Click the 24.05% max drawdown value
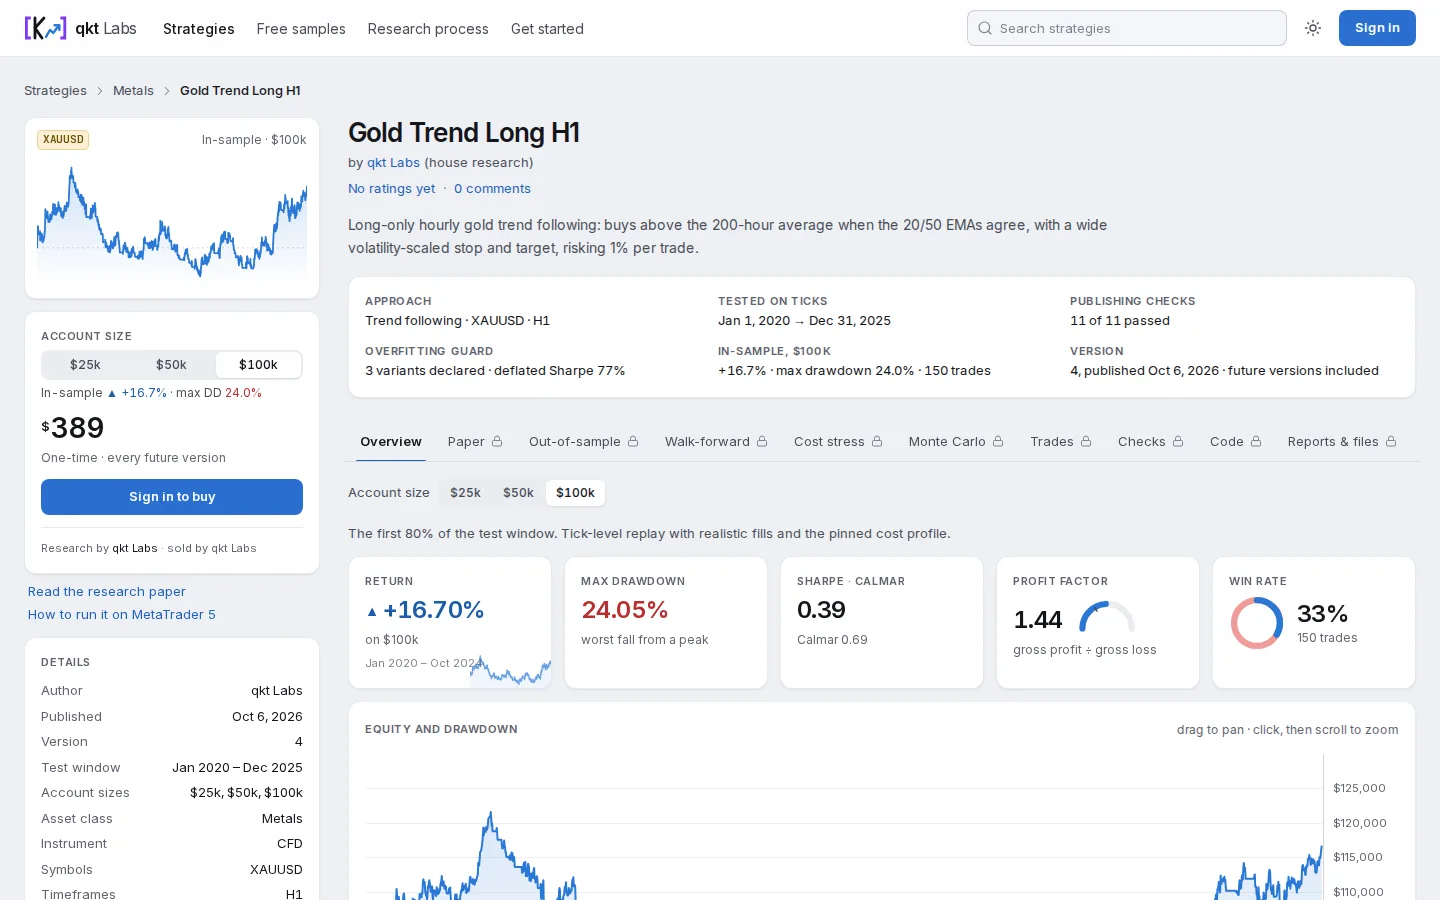This screenshot has height=900, width=1440. pyautogui.click(x=625, y=610)
